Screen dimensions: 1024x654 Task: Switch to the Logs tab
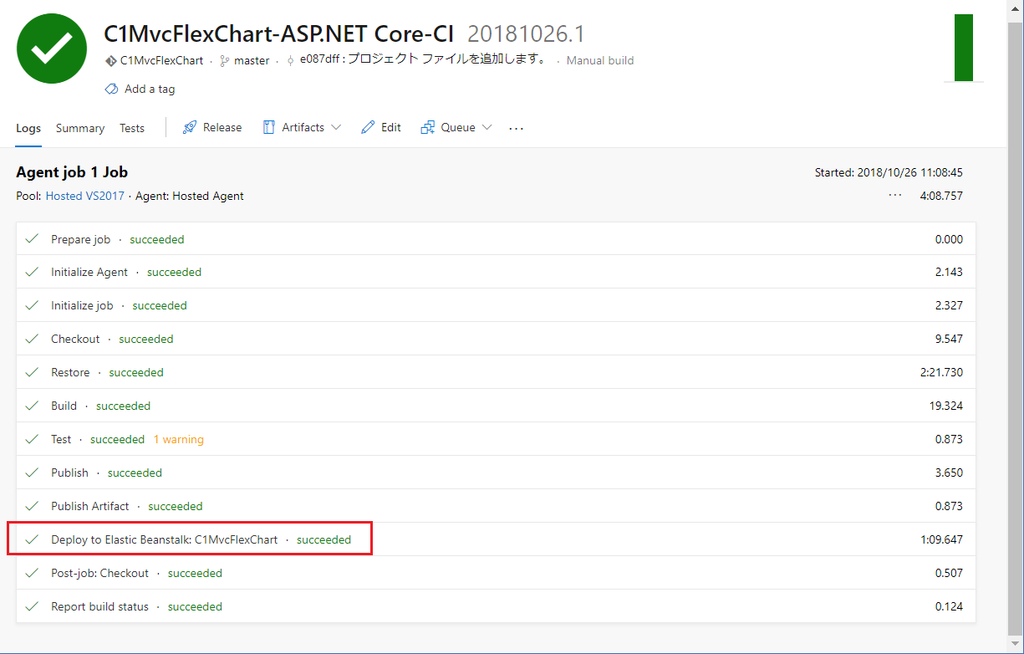28,128
